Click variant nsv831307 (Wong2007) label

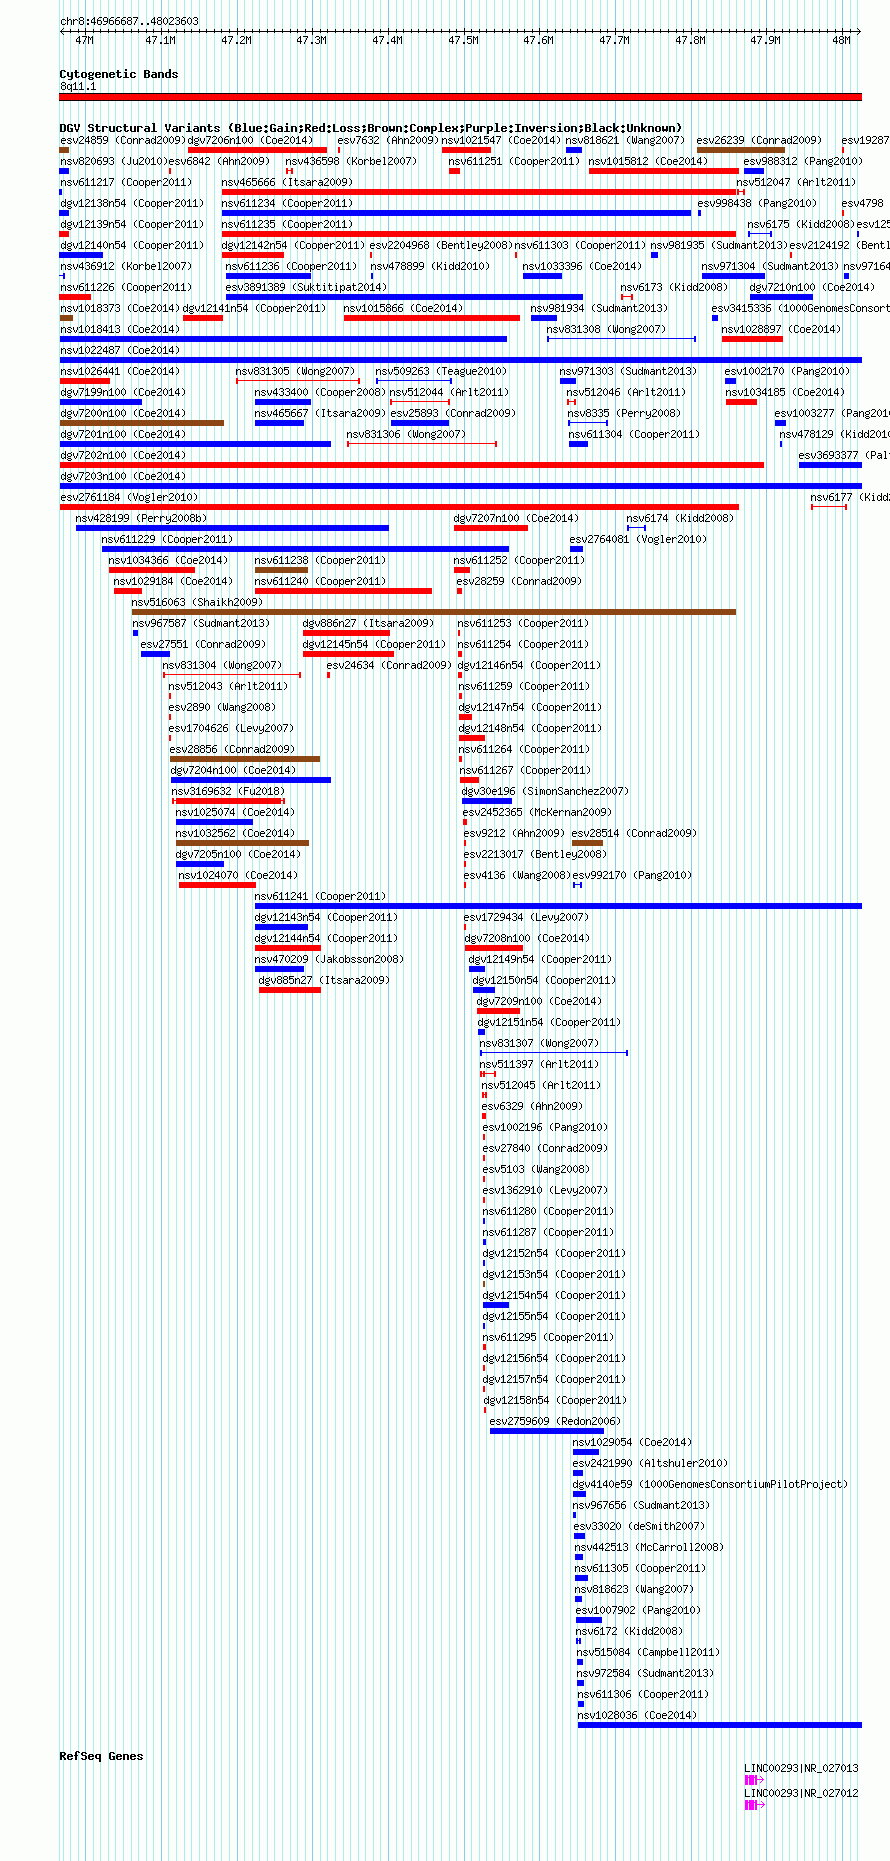(540, 1043)
